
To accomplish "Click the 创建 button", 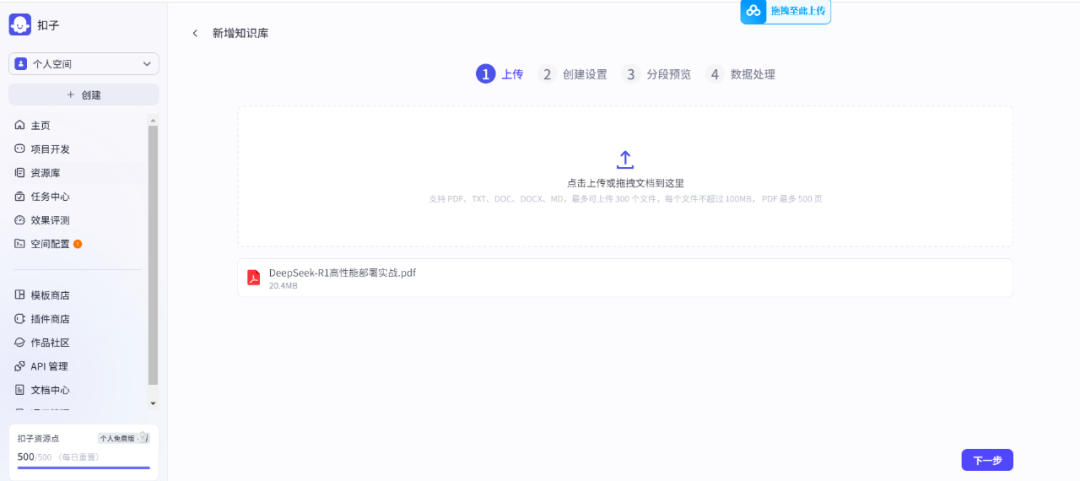I will (x=83, y=95).
